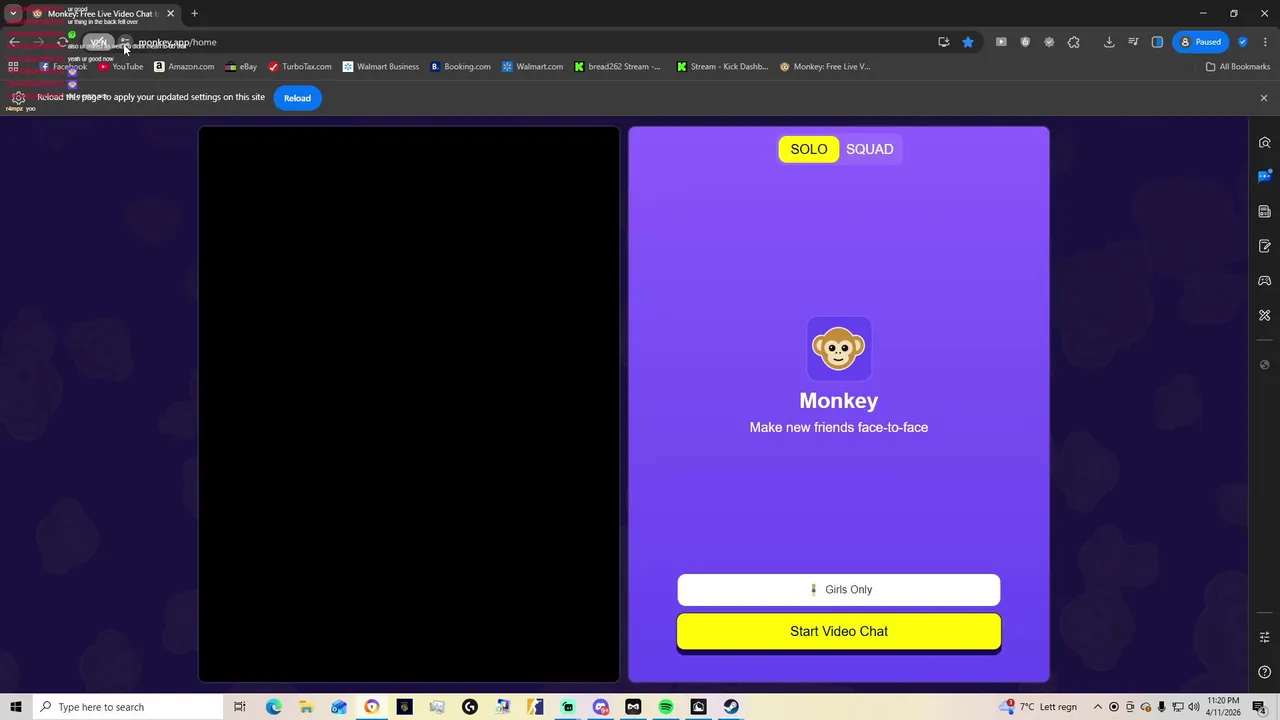This screenshot has width=1280, height=720.
Task: Open the Walmart Business bookmark
Action: pos(381,67)
